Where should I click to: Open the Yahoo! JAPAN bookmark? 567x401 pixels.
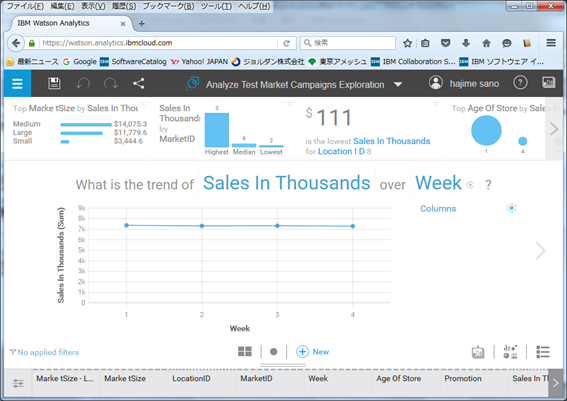200,62
